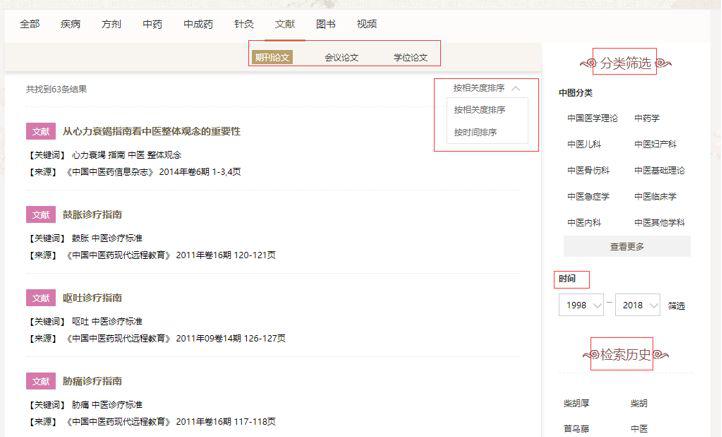Click the 共找到63条结果 count text
Viewport: 722px width, 437px height.
56,89
